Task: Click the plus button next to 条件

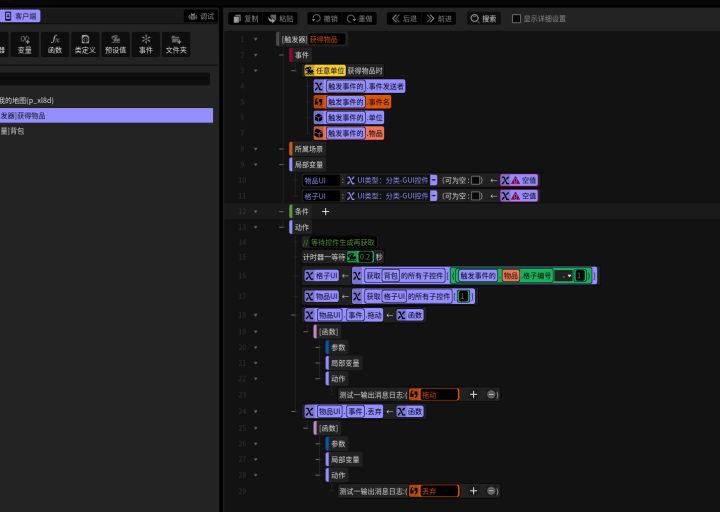Action: (325, 212)
